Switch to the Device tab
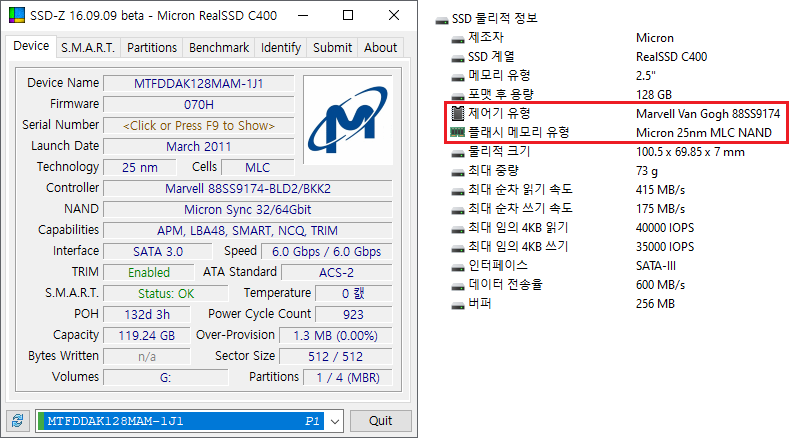Screen dimensions: 808x438 click(x=31, y=46)
